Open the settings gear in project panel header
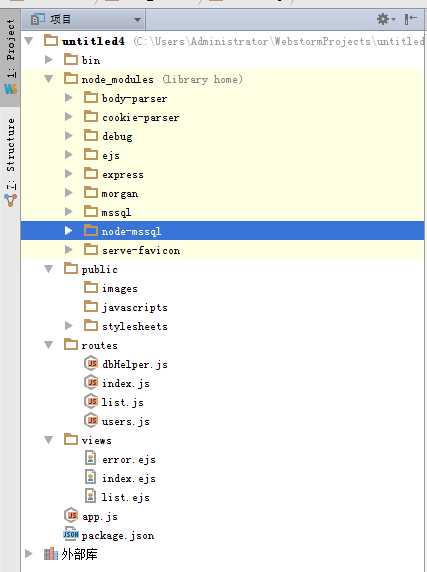Image resolution: width=427 pixels, height=572 pixels. pos(385,19)
